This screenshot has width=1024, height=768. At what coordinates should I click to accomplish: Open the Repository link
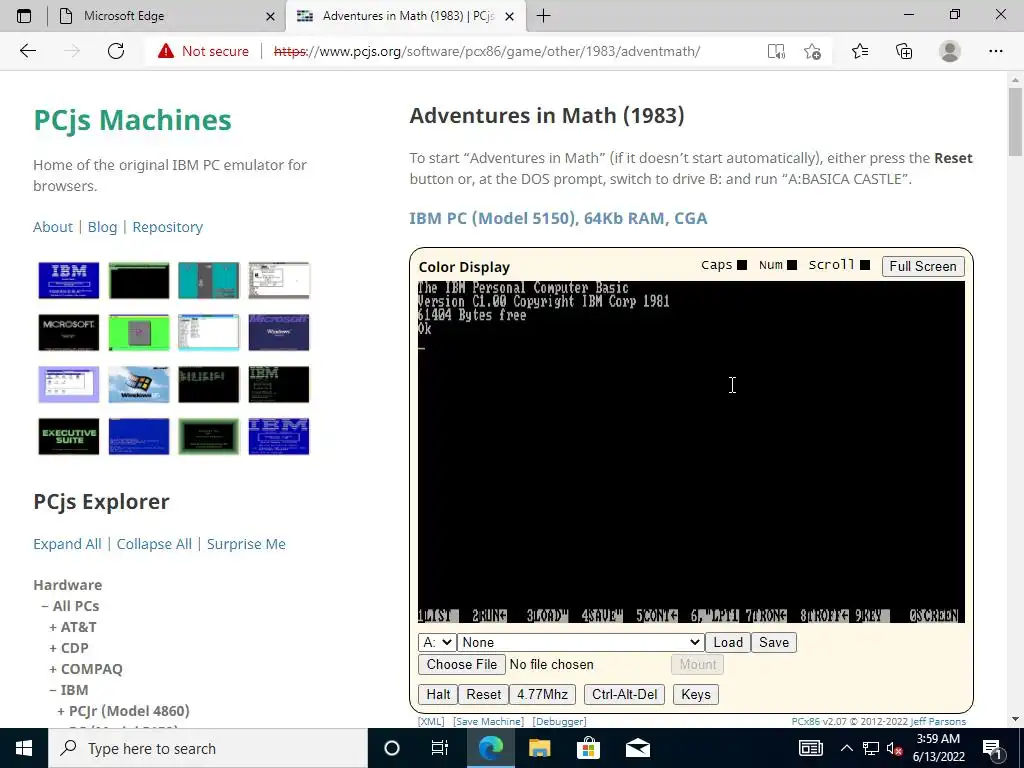[x=168, y=227]
